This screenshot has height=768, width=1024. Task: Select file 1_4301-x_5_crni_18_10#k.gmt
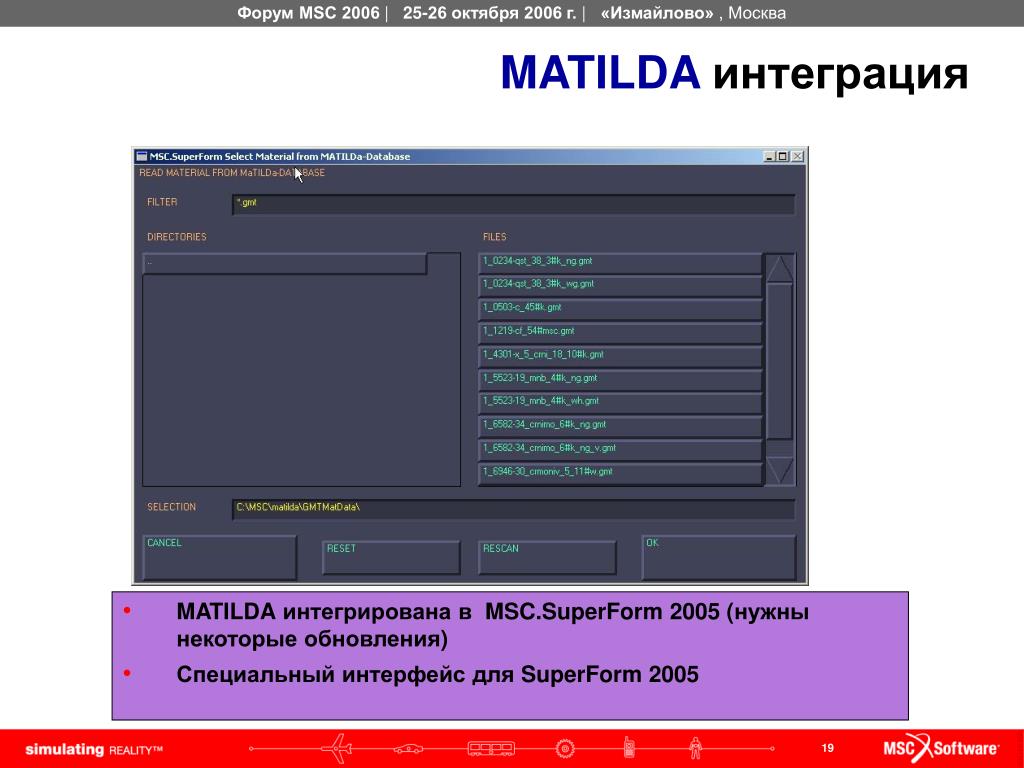click(x=620, y=356)
